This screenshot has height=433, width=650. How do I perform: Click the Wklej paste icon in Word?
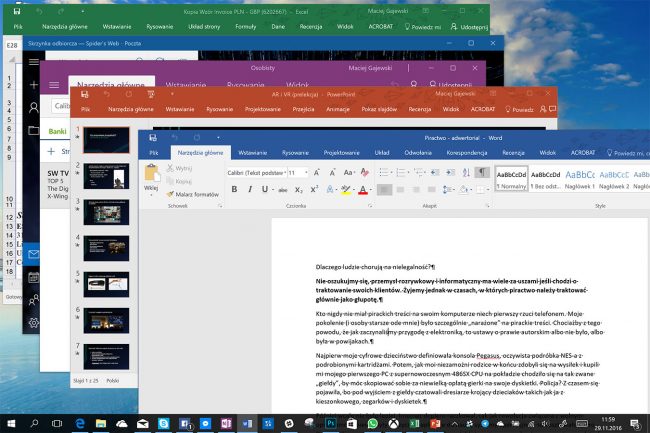152,173
